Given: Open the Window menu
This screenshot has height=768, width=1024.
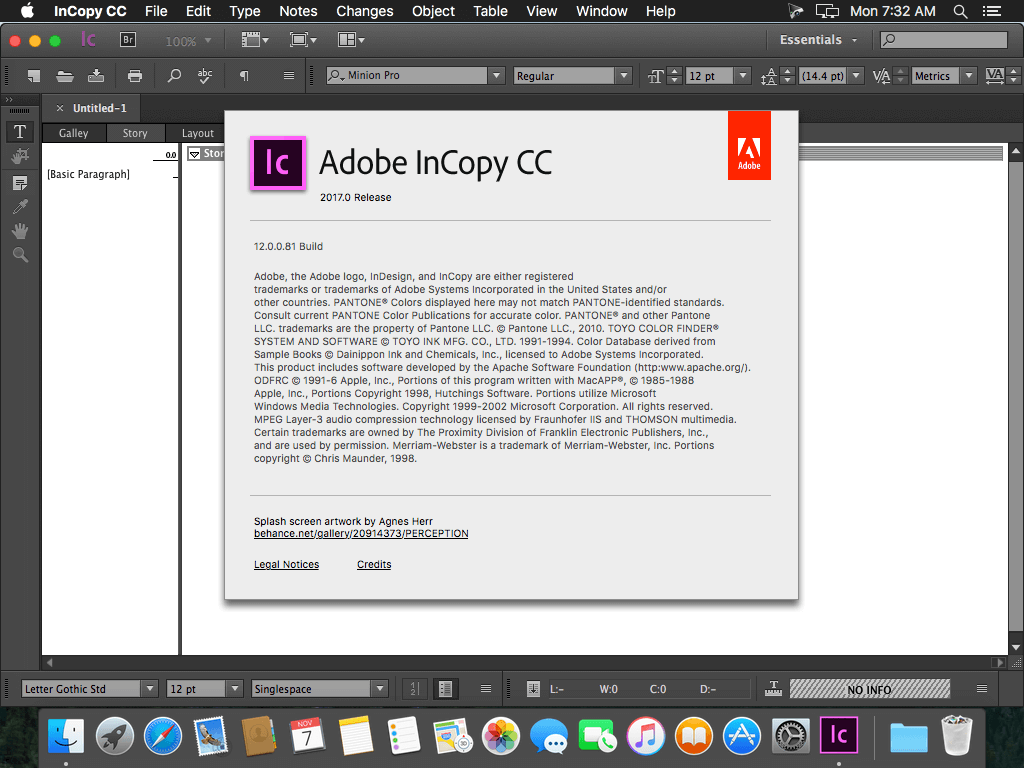Looking at the screenshot, I should pos(601,11).
